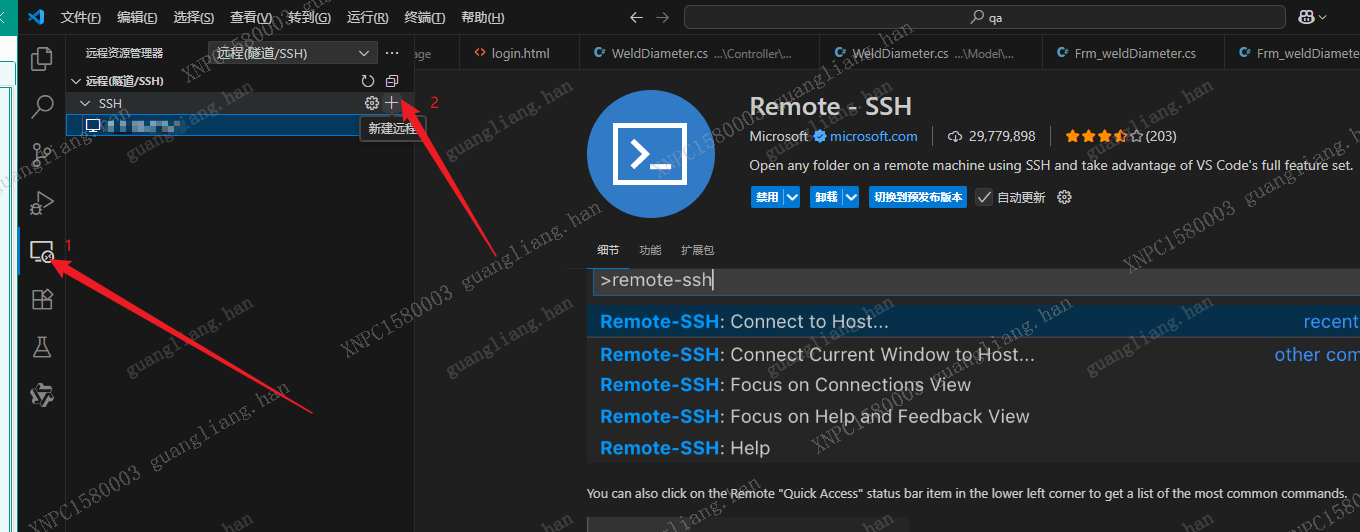1360x532 pixels.
Task: Navigate forward with the right arrow
Action: (x=662, y=17)
